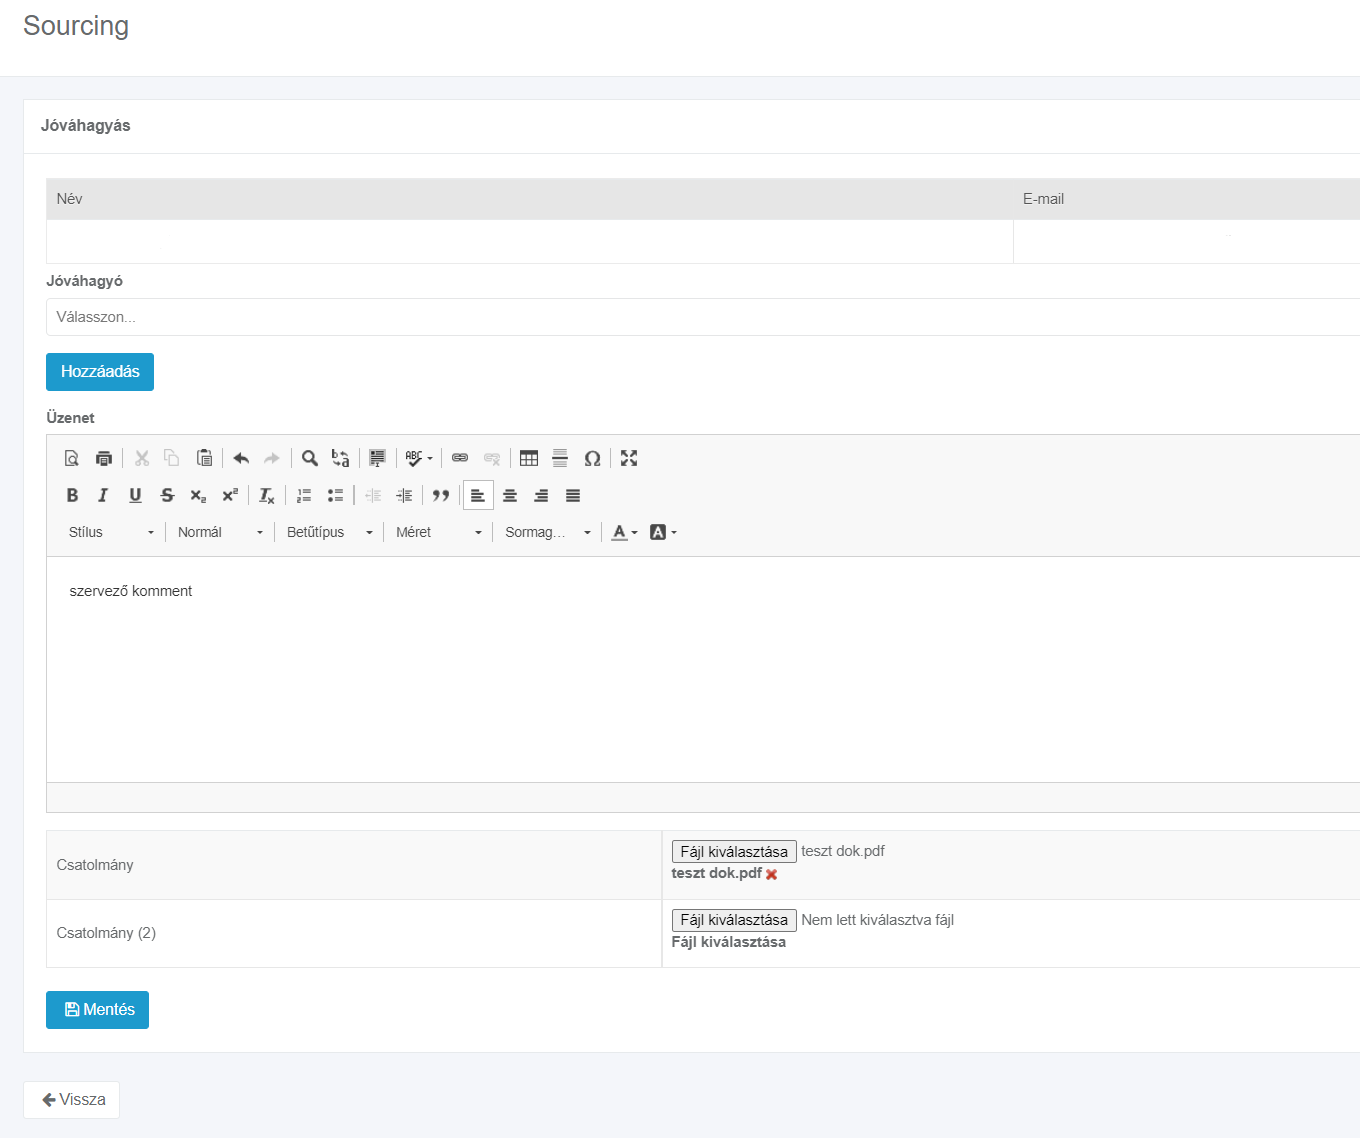Toggle bold formatting

point(72,495)
